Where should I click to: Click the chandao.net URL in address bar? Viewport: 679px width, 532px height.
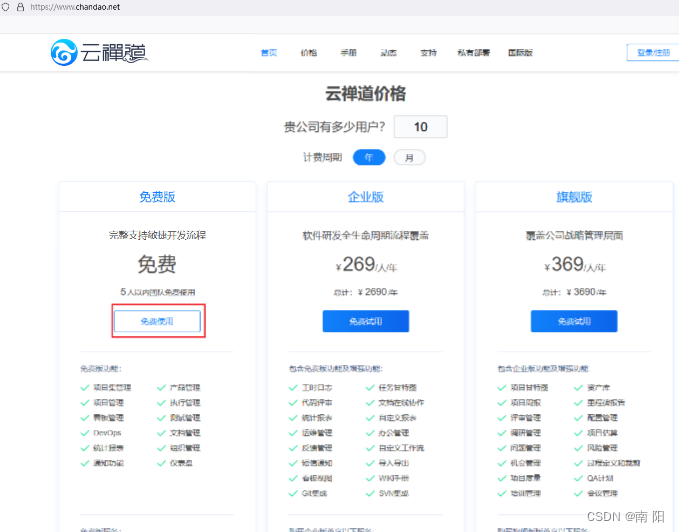[x=75, y=7]
